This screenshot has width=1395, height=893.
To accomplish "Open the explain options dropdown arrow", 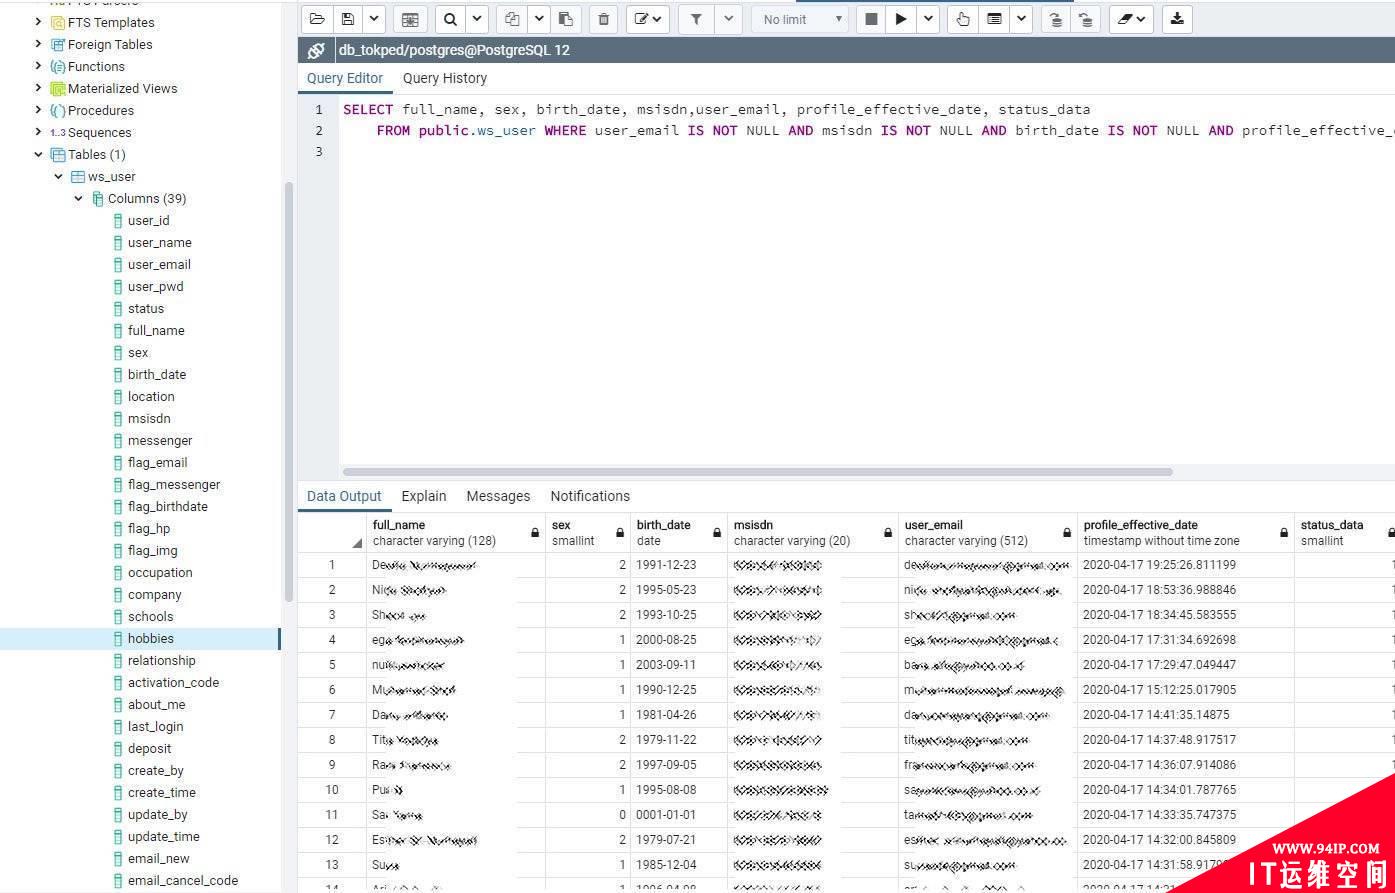I will 1021,19.
